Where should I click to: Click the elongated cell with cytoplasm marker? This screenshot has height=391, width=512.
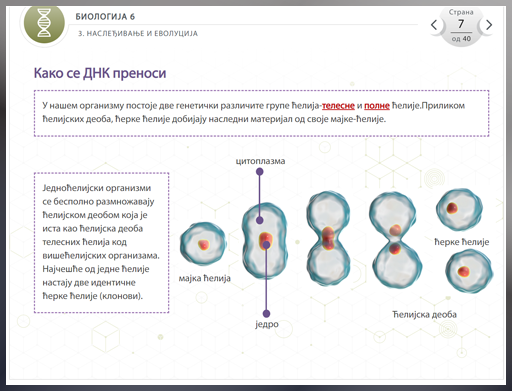(x=265, y=241)
